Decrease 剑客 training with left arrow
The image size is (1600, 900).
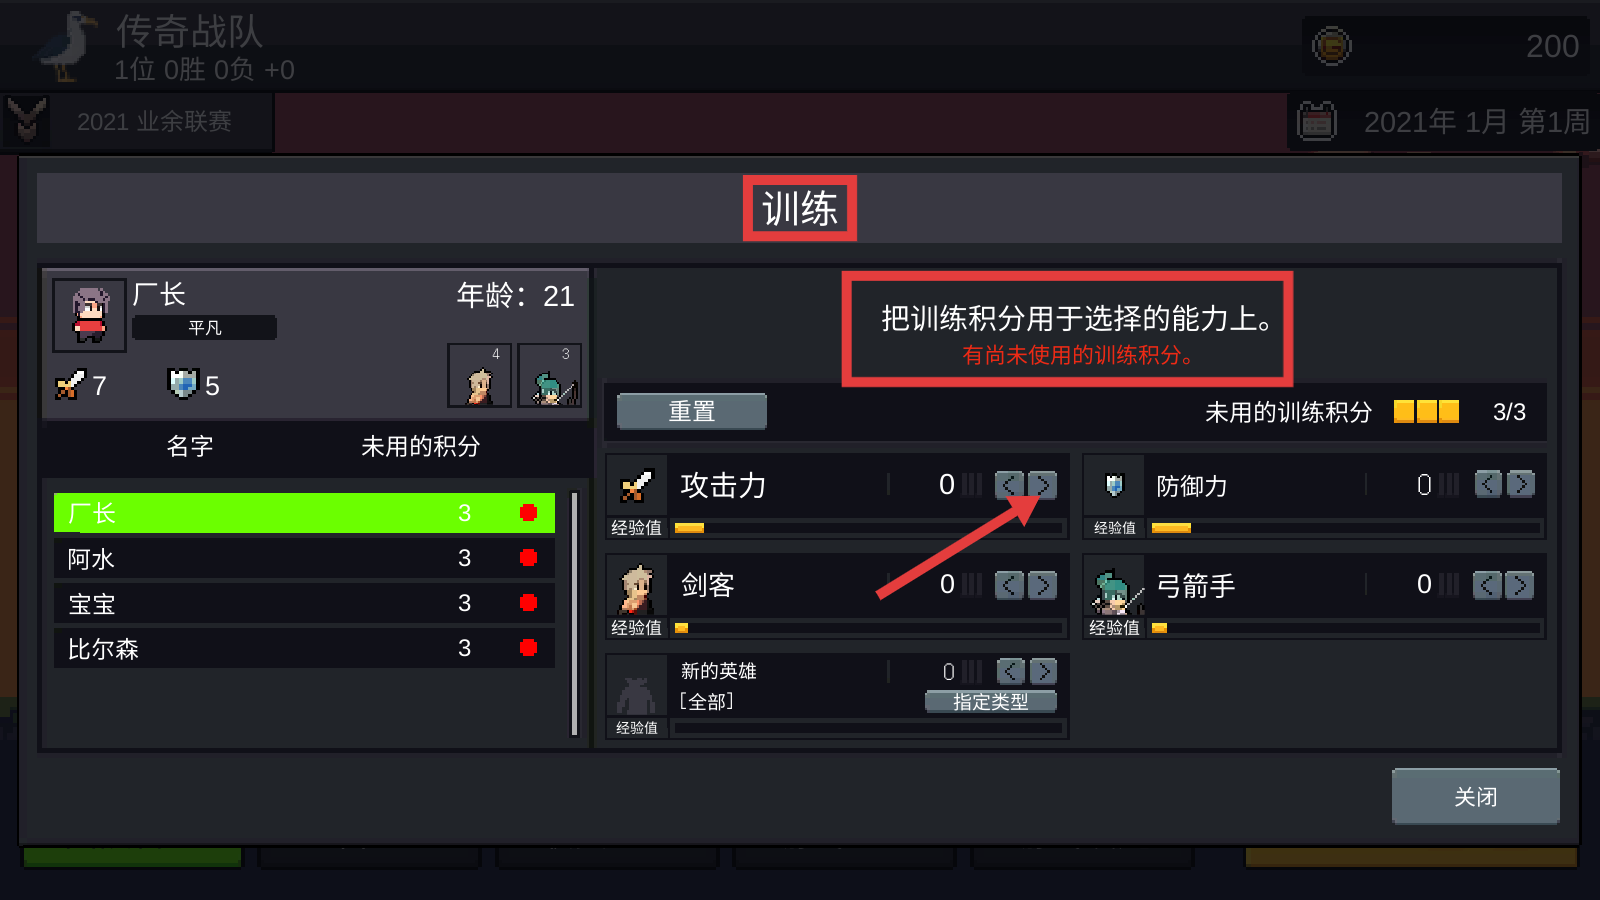1009,585
